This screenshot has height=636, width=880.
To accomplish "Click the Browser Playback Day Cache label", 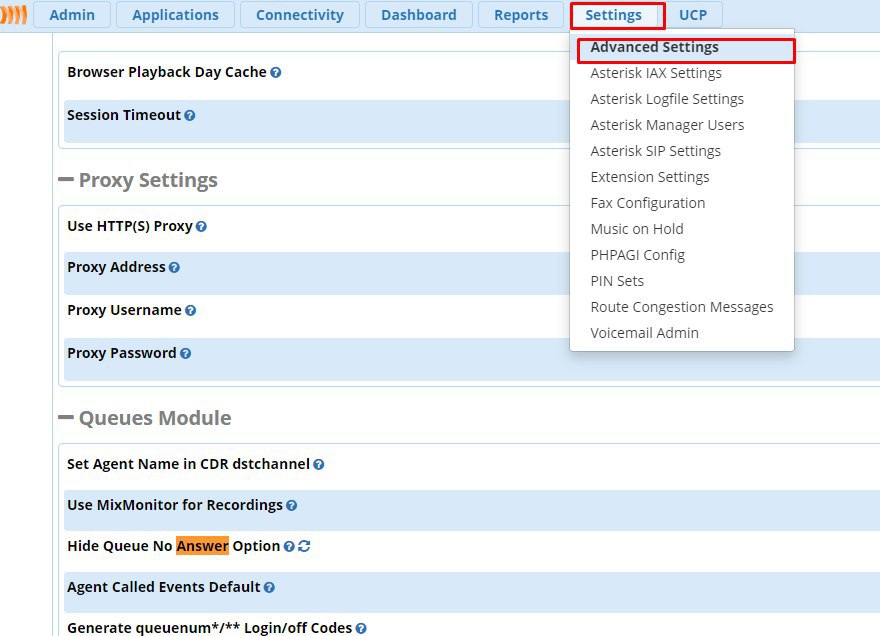I will coord(167,72).
